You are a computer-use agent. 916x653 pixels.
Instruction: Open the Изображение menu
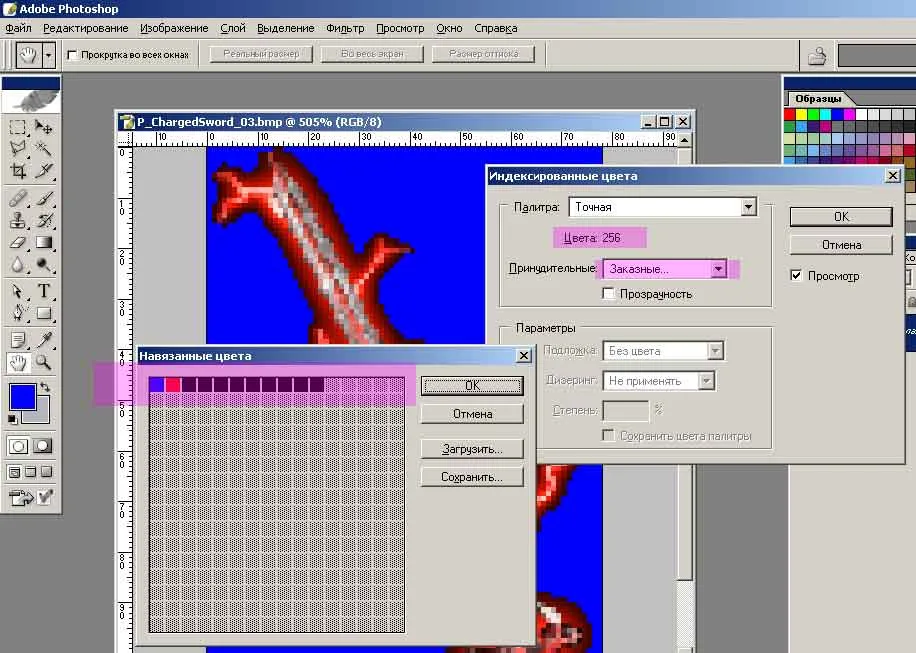(174, 28)
